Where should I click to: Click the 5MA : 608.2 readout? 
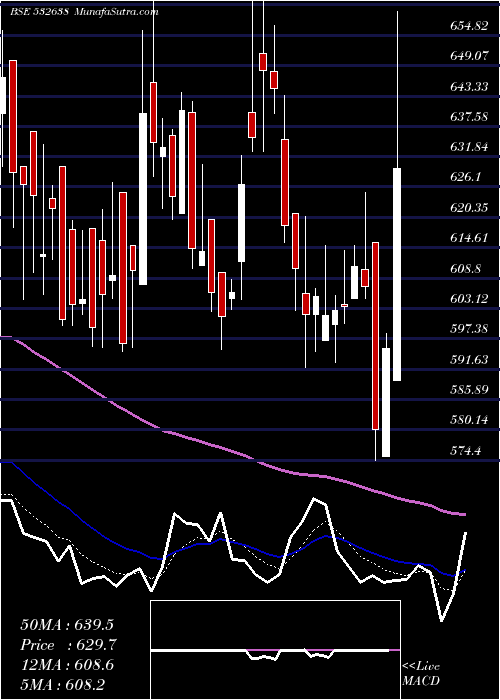tap(62, 684)
